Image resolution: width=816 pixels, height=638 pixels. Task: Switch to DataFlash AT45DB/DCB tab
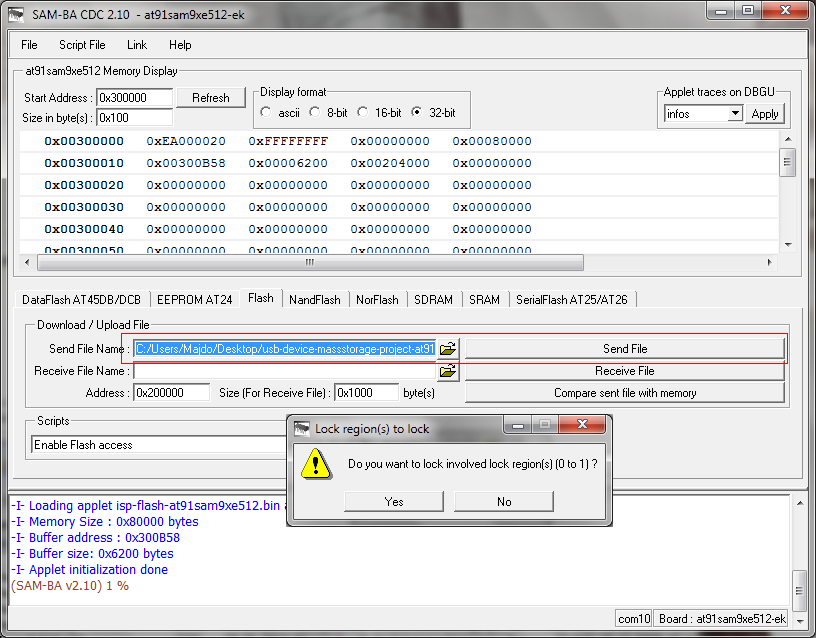82,300
